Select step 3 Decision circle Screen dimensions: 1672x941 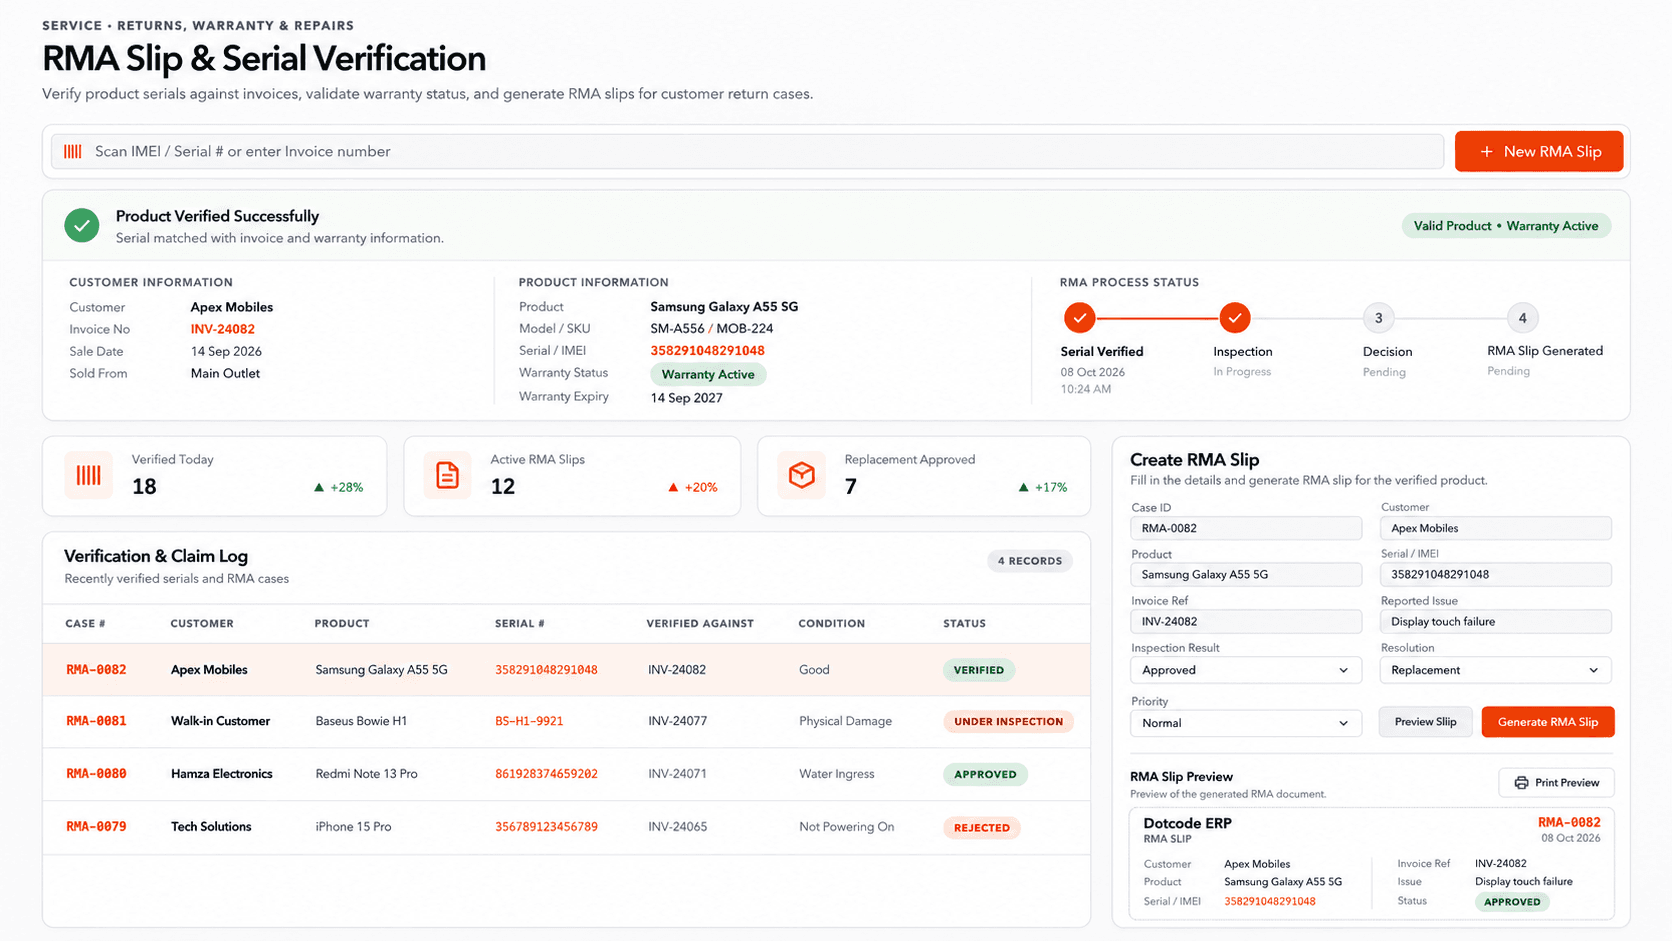coord(1378,318)
